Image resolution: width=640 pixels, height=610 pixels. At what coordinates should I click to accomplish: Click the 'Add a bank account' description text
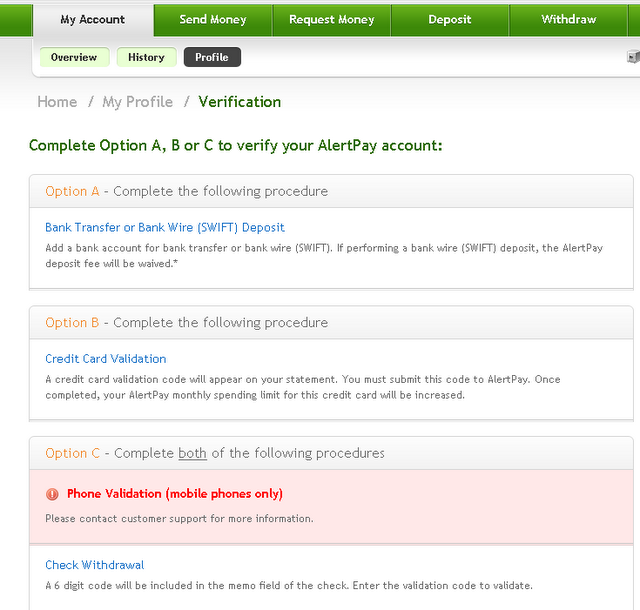(324, 256)
